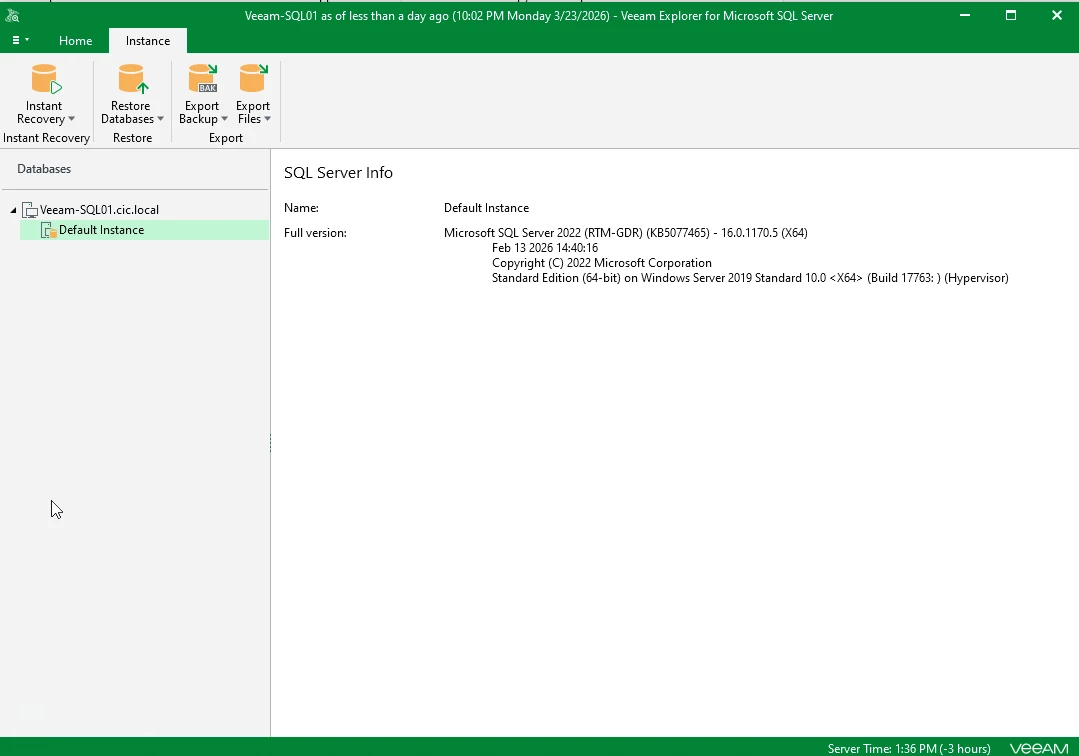Screen dimensions: 1079x756
Task: Click the Veeam logo in status bar
Action: (1039, 748)
